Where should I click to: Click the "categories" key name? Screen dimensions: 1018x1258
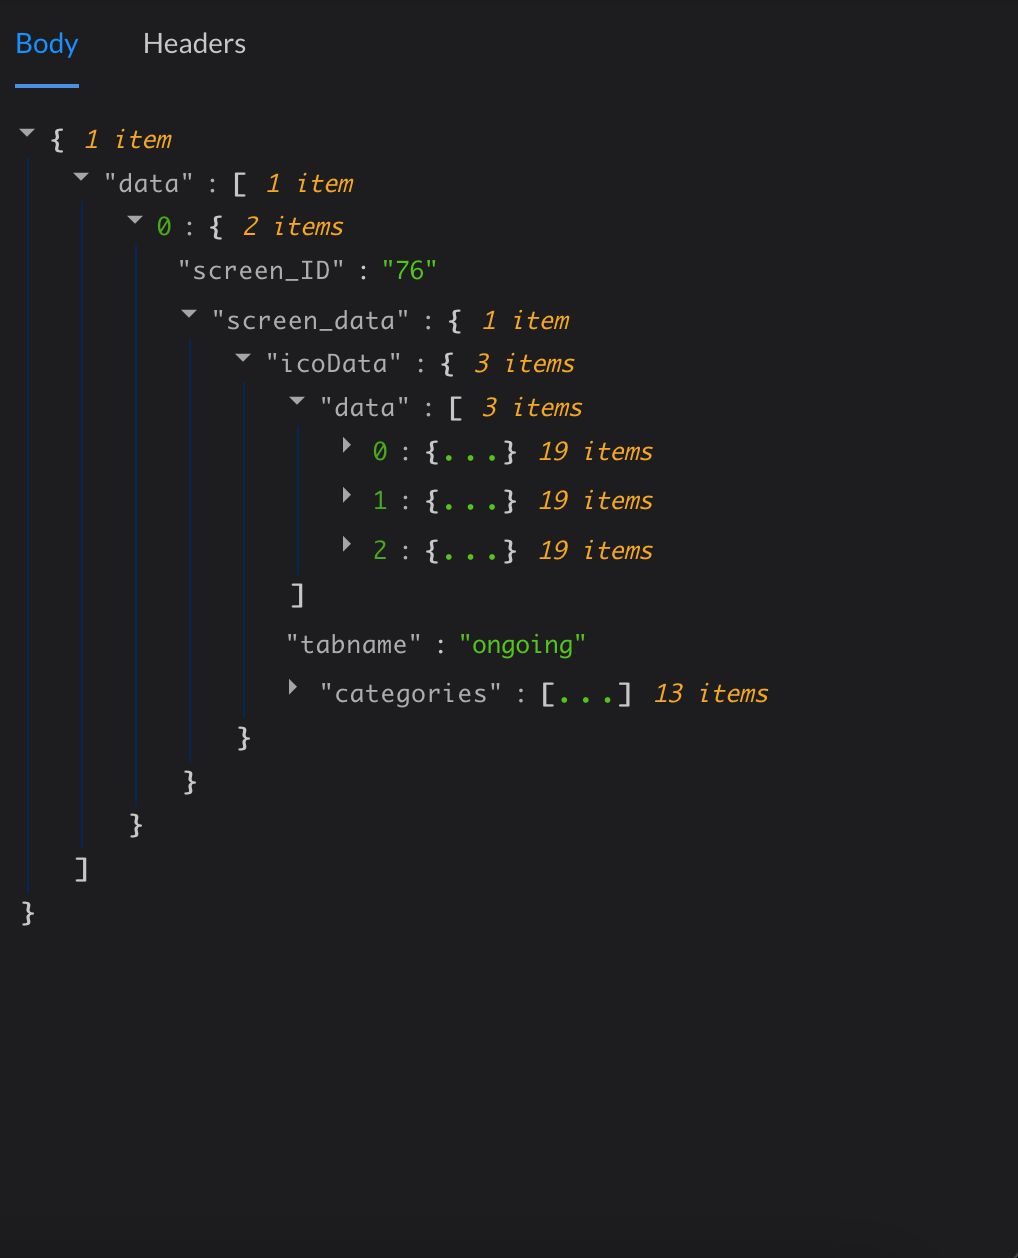[410, 694]
